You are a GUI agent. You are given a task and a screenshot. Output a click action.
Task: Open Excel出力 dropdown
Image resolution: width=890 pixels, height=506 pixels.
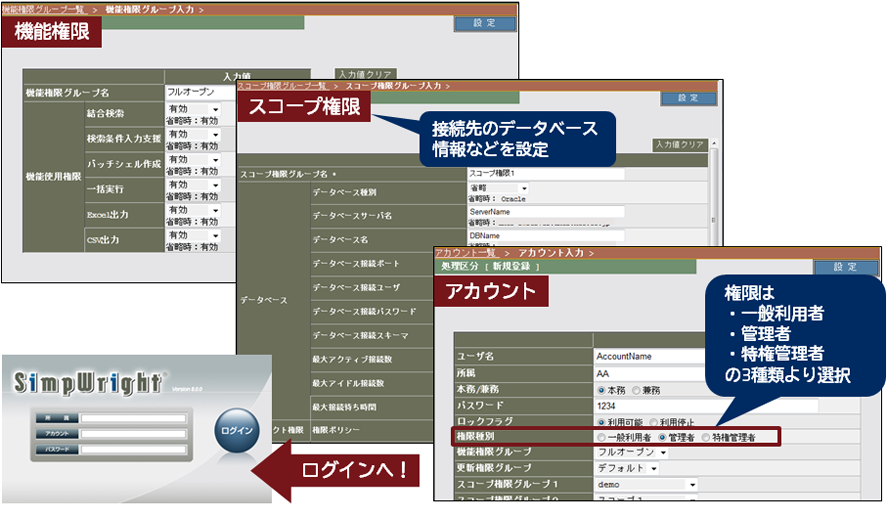[194, 210]
